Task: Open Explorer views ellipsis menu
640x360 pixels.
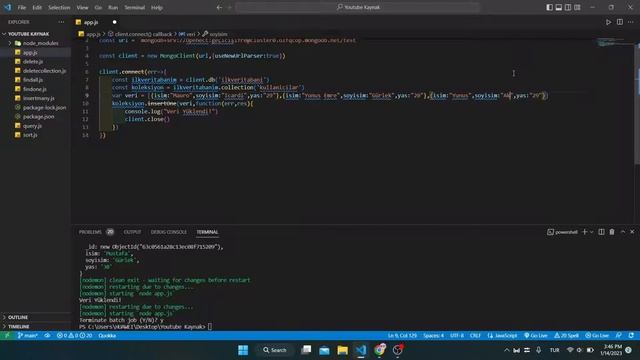Action: (x=61, y=22)
